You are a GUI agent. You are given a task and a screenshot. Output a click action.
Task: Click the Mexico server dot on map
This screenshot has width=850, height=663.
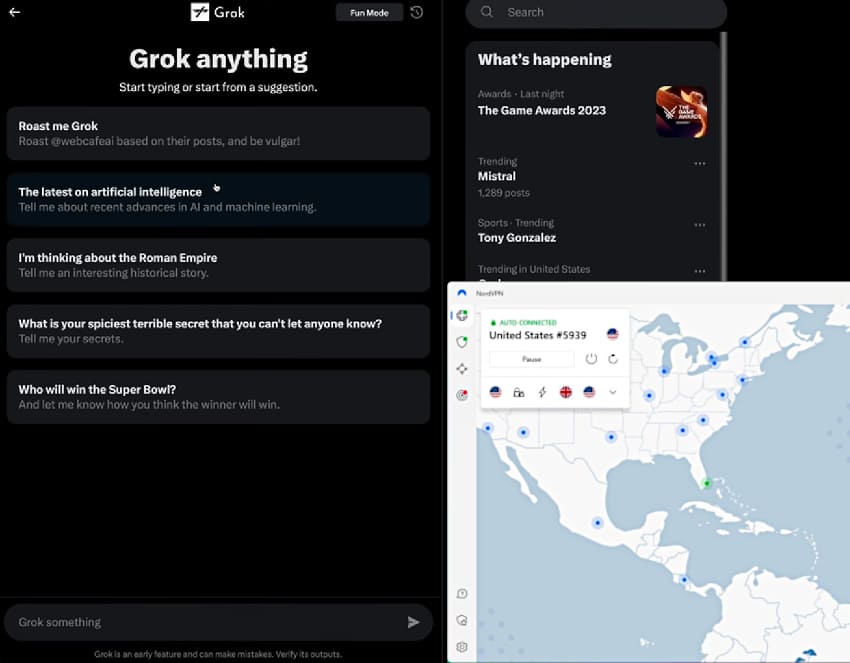pos(597,523)
